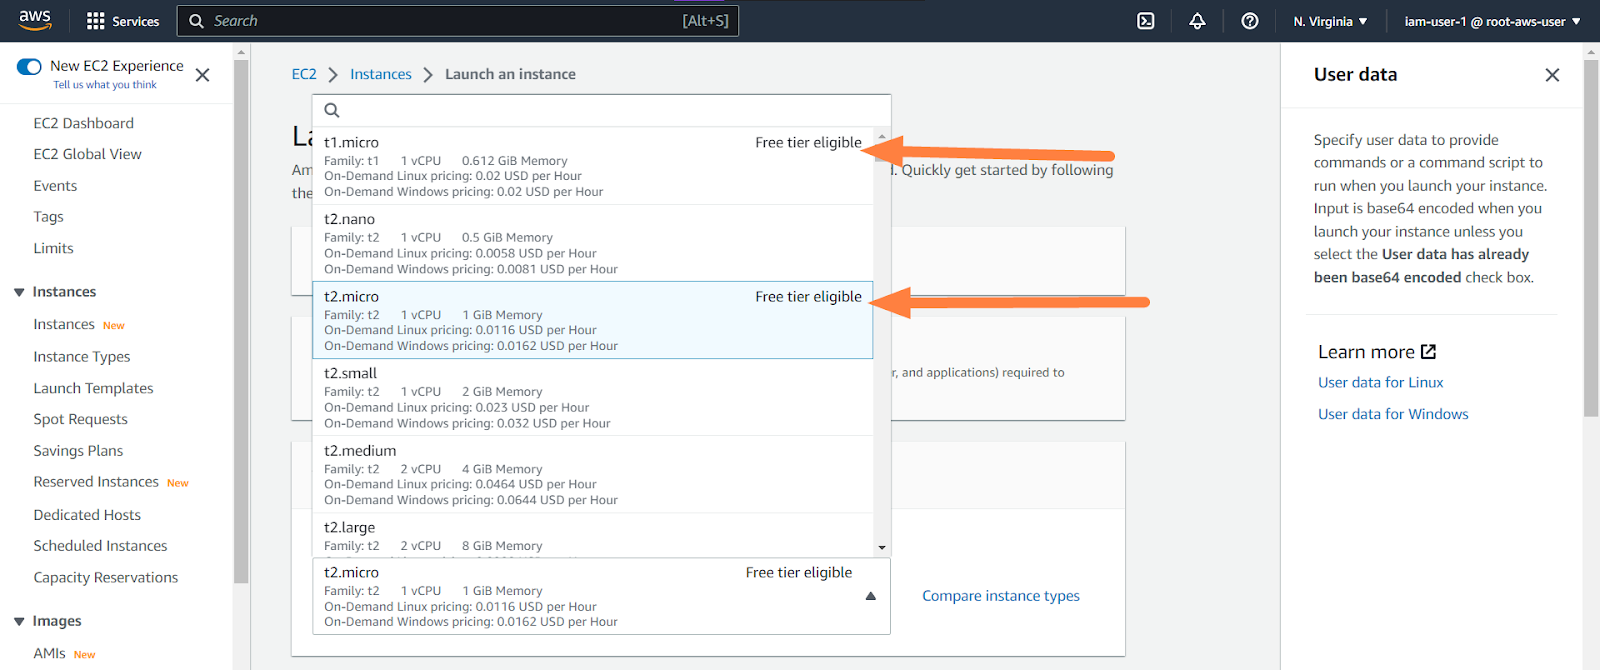Open EC2 Global View
1600x670 pixels.
[x=87, y=154]
